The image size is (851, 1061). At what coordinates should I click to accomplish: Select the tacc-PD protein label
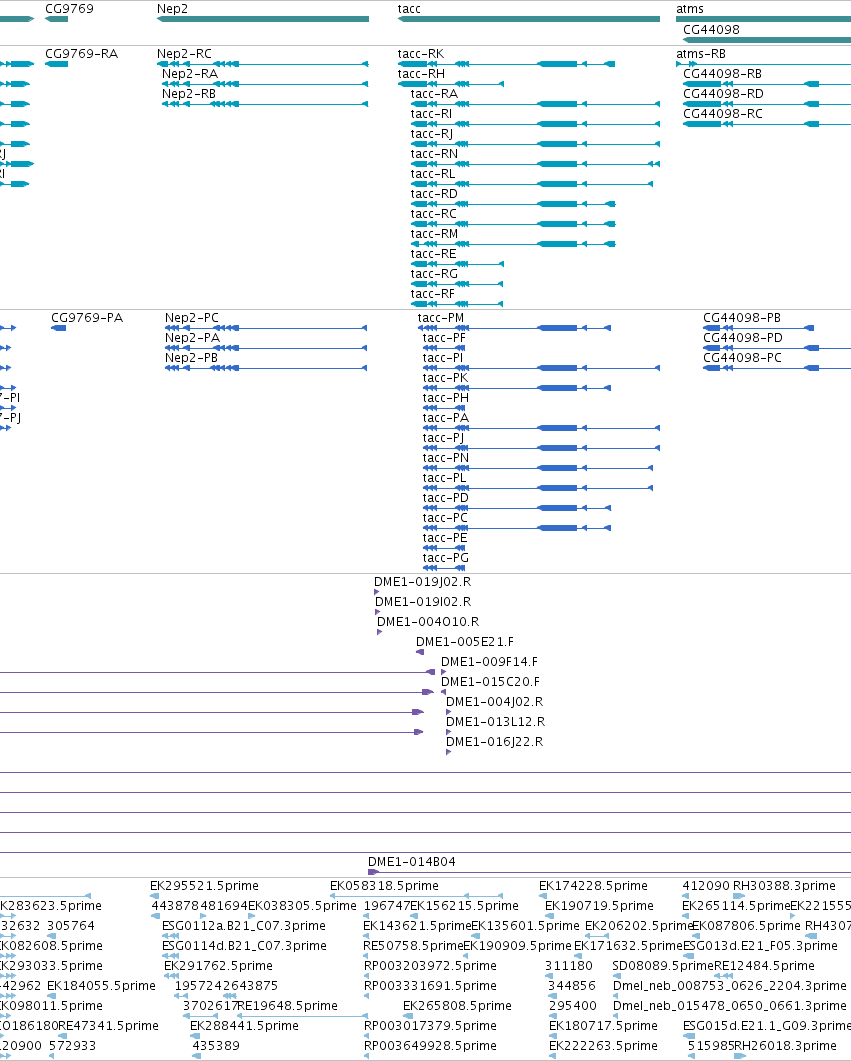[446, 497]
